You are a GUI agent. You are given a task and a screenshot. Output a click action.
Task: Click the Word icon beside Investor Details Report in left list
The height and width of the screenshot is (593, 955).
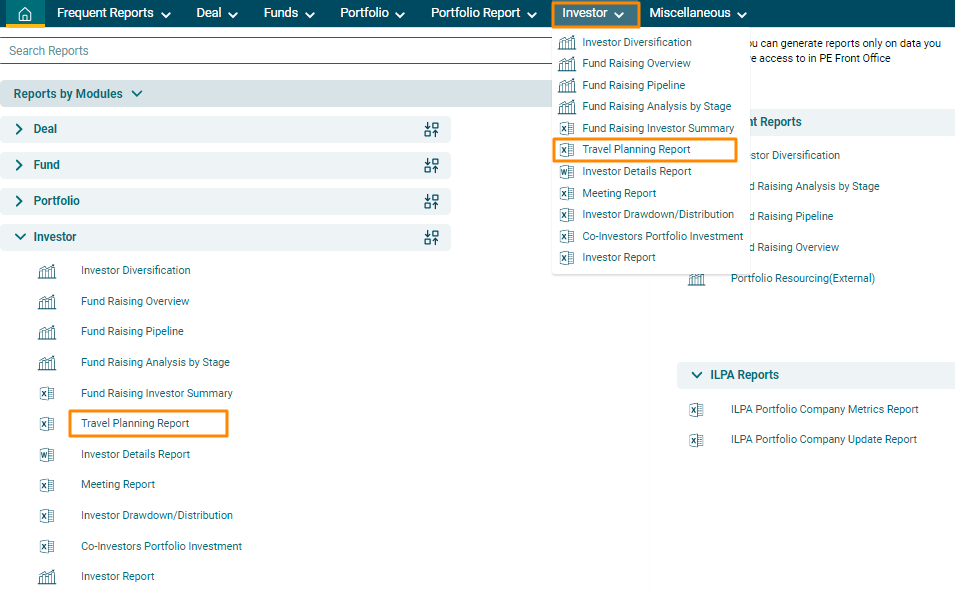coord(47,455)
